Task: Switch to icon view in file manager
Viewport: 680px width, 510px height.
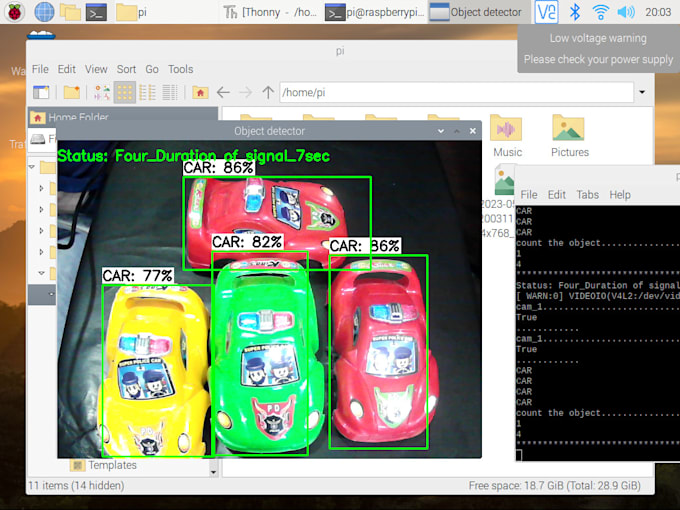Action: click(x=124, y=92)
